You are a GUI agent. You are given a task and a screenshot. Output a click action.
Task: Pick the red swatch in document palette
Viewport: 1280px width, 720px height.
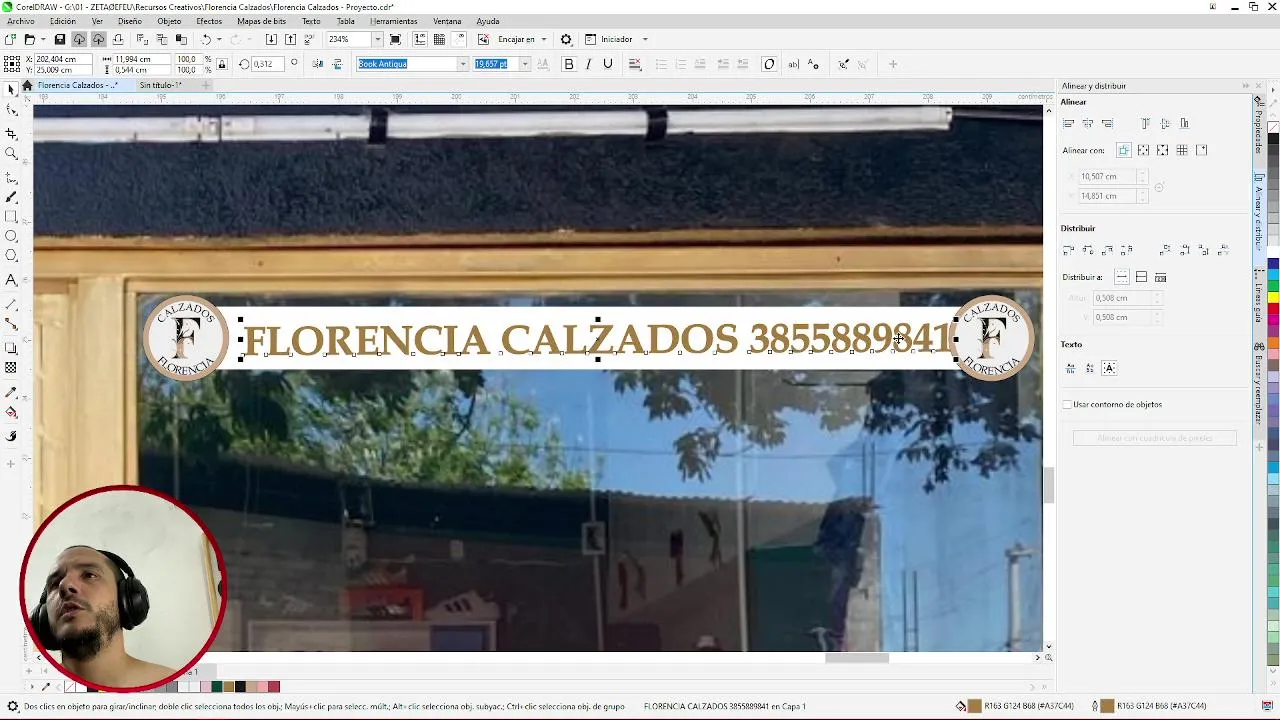tap(273, 686)
